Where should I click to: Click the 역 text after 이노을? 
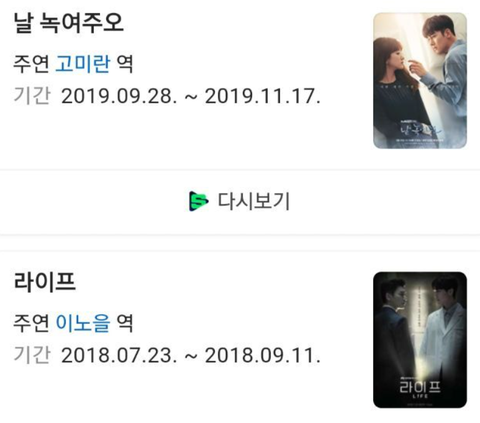[125, 323]
